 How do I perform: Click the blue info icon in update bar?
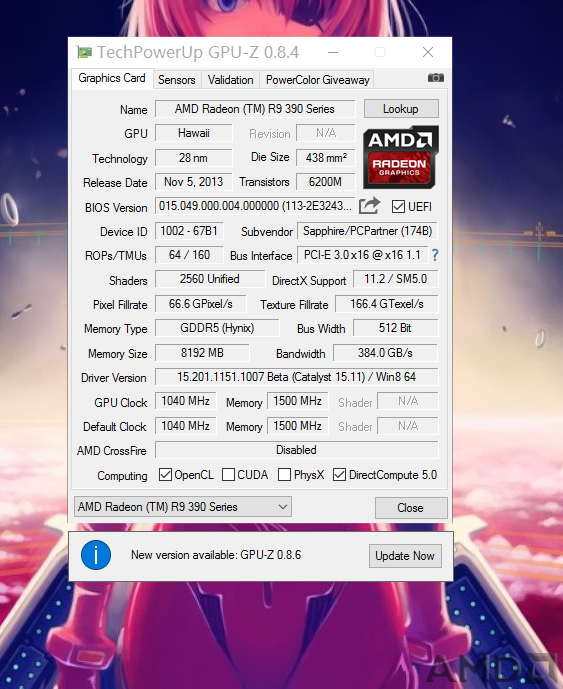[96, 555]
